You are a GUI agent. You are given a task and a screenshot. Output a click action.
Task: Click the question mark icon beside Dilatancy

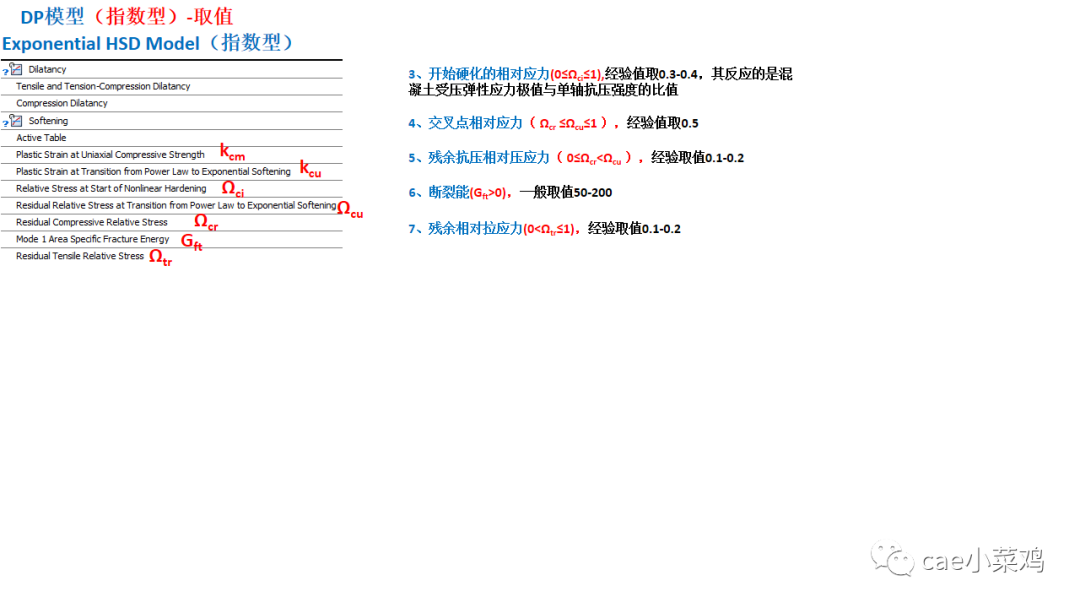5,71
